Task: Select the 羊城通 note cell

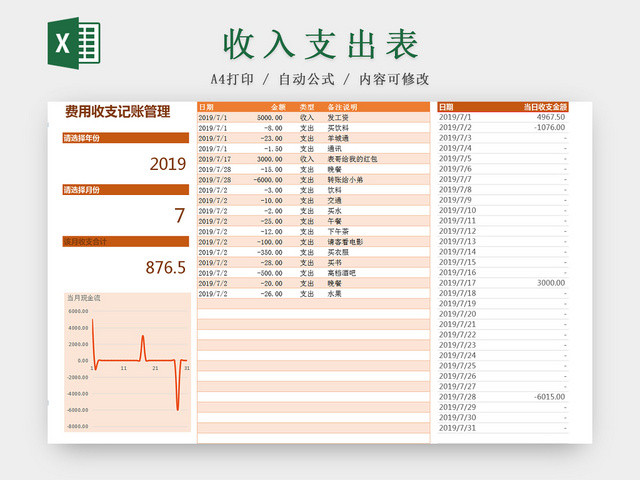Action: [x=338, y=138]
